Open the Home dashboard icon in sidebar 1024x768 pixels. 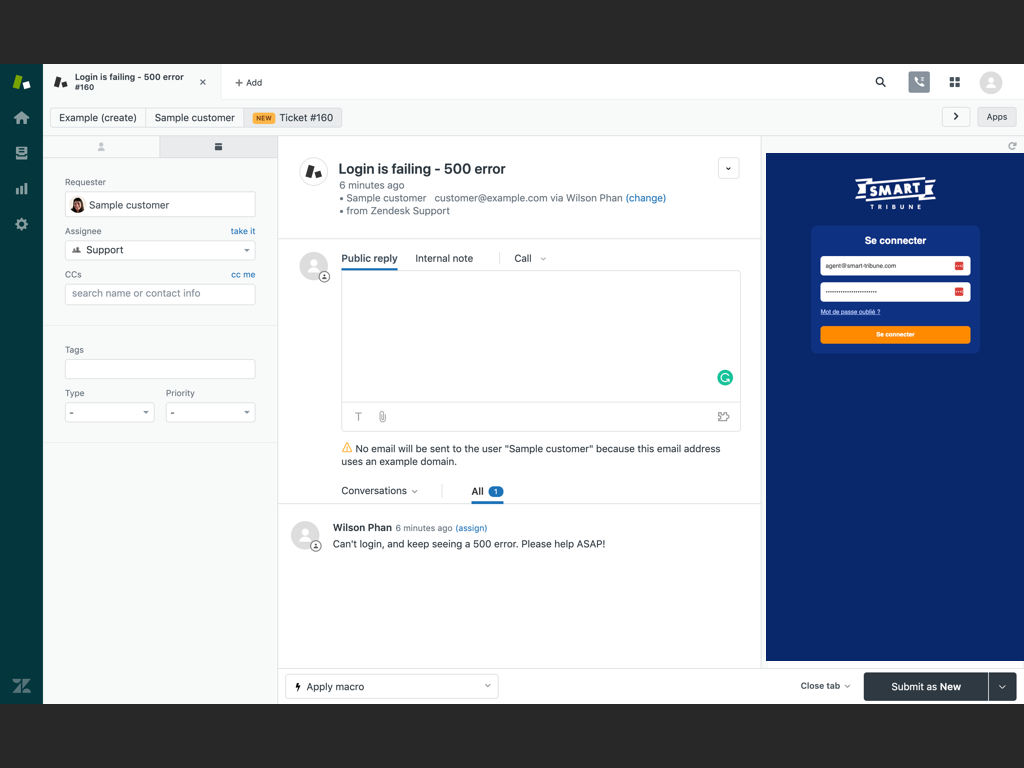click(x=21, y=118)
